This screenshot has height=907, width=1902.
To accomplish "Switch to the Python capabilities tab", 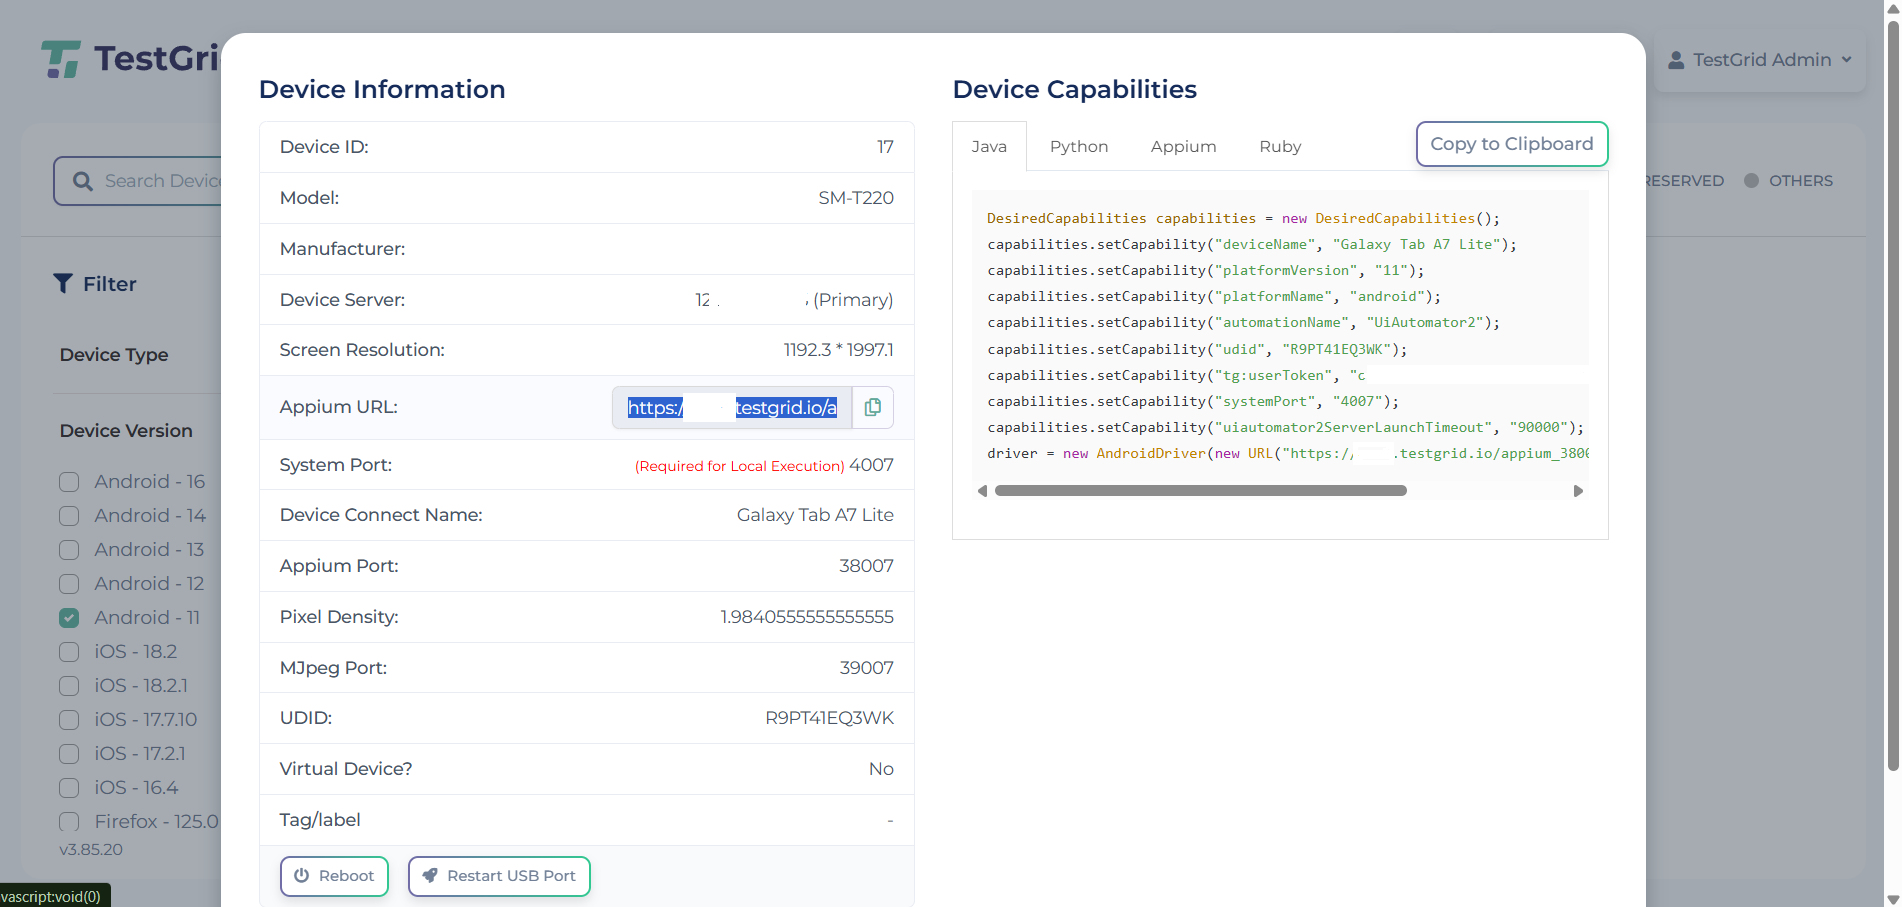I will click(1079, 147).
